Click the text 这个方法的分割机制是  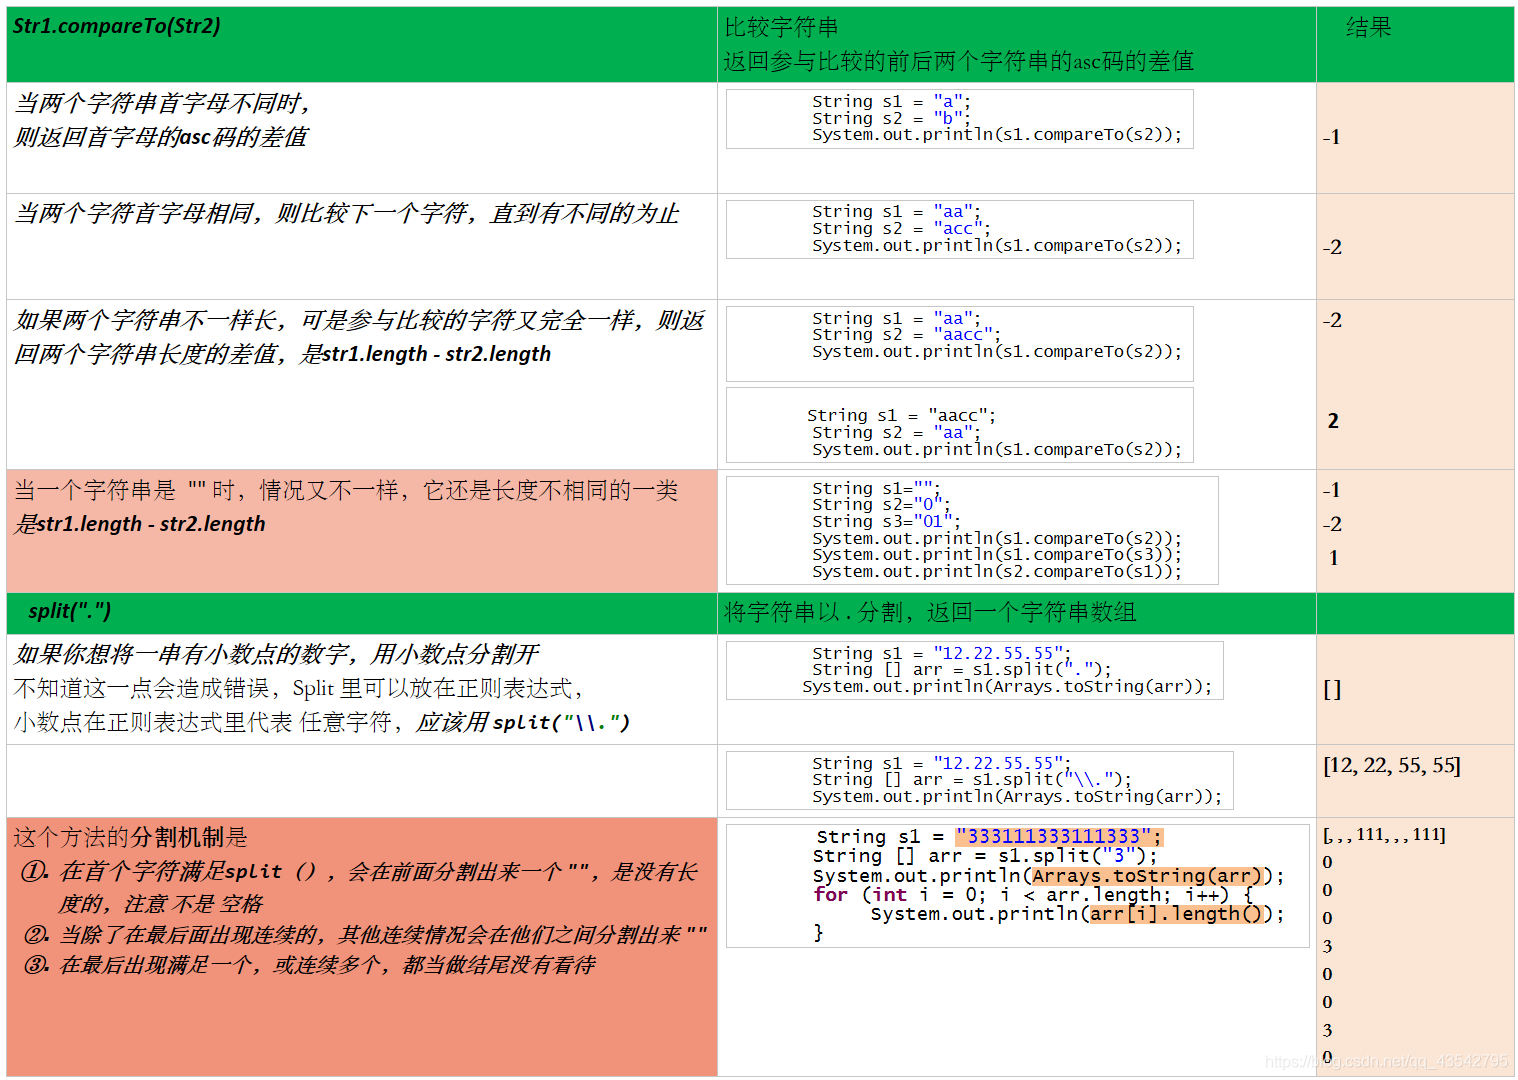coord(130,837)
